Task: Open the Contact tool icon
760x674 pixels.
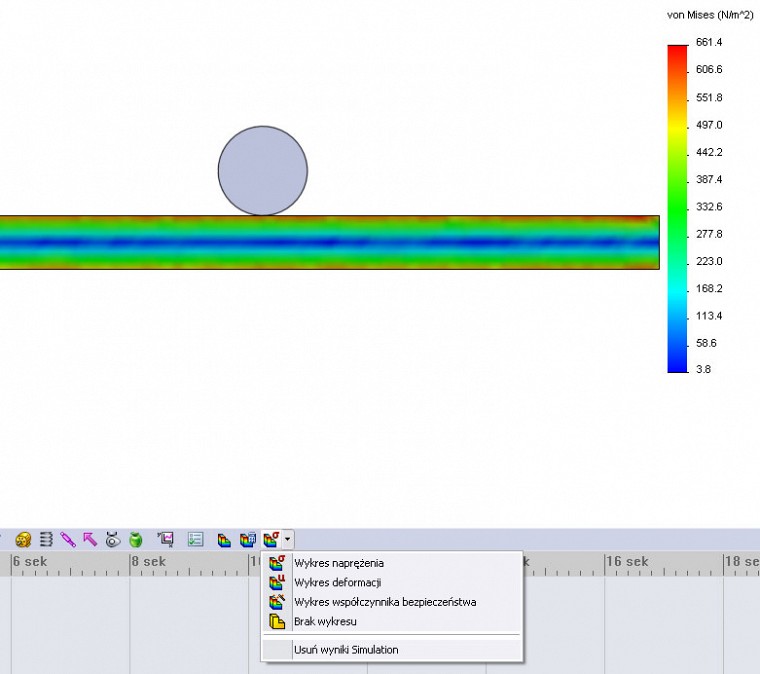Action: click(113, 539)
